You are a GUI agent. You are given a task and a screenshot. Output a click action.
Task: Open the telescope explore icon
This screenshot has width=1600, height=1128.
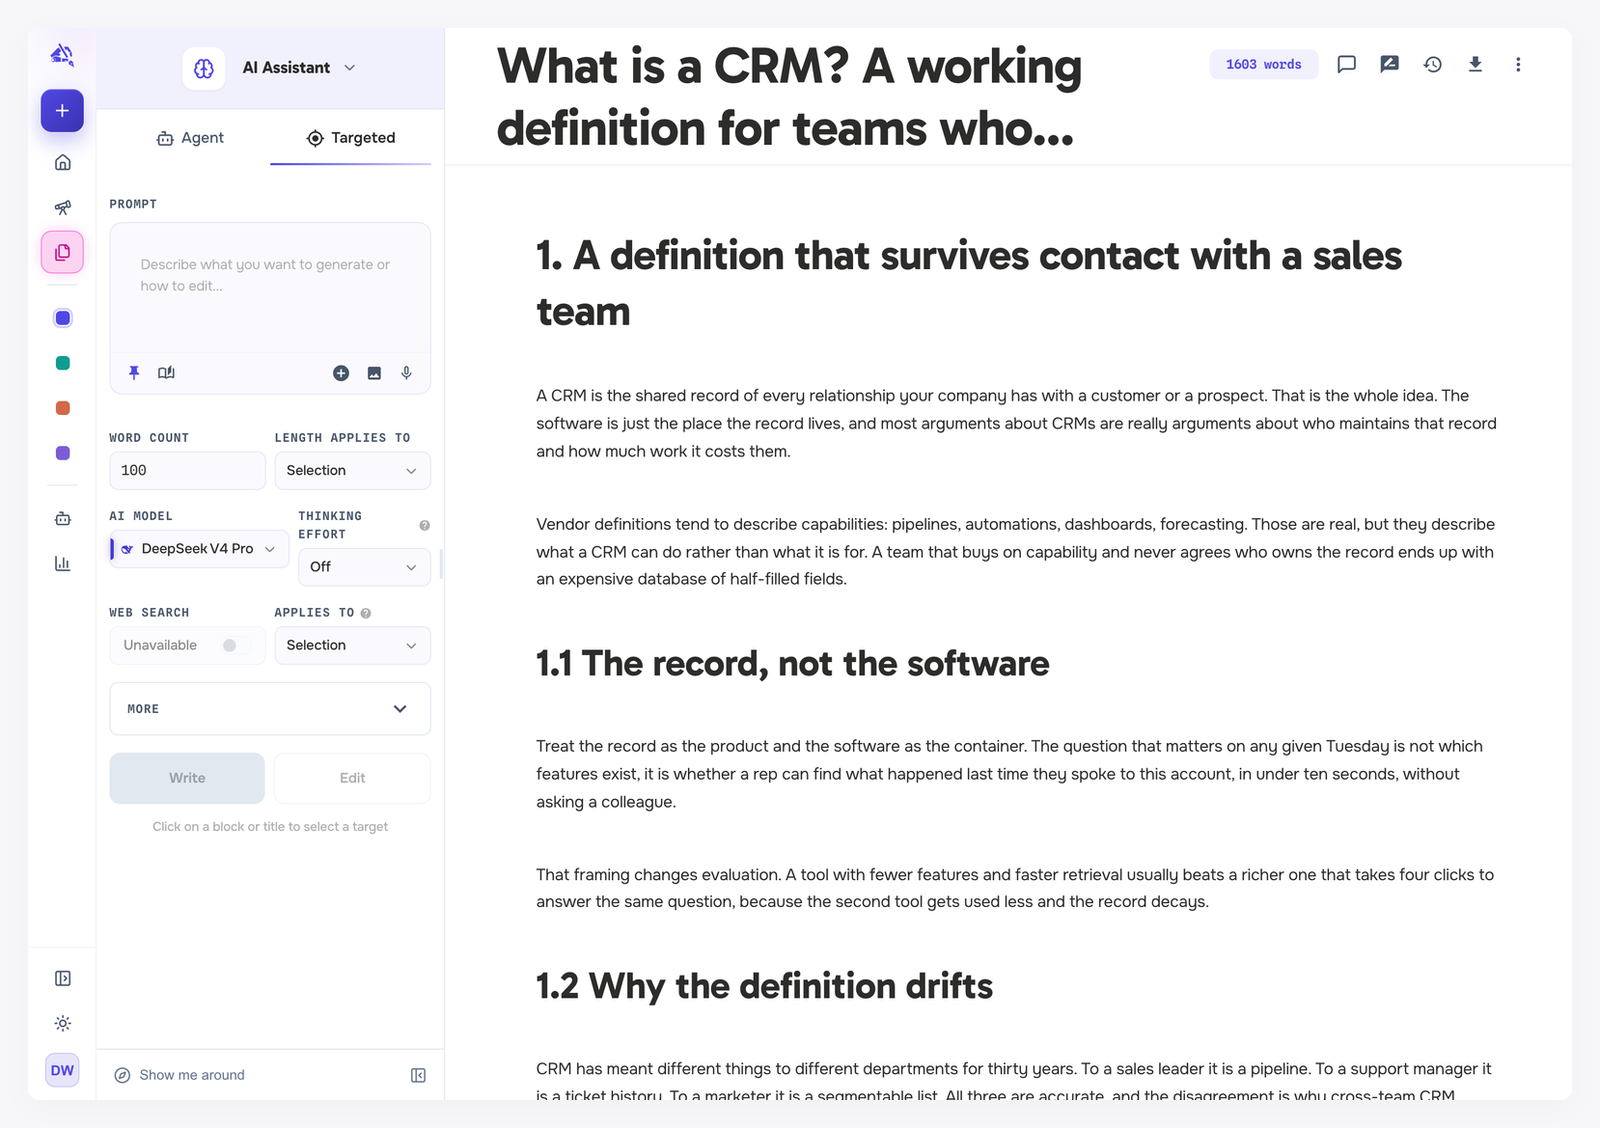[62, 207]
